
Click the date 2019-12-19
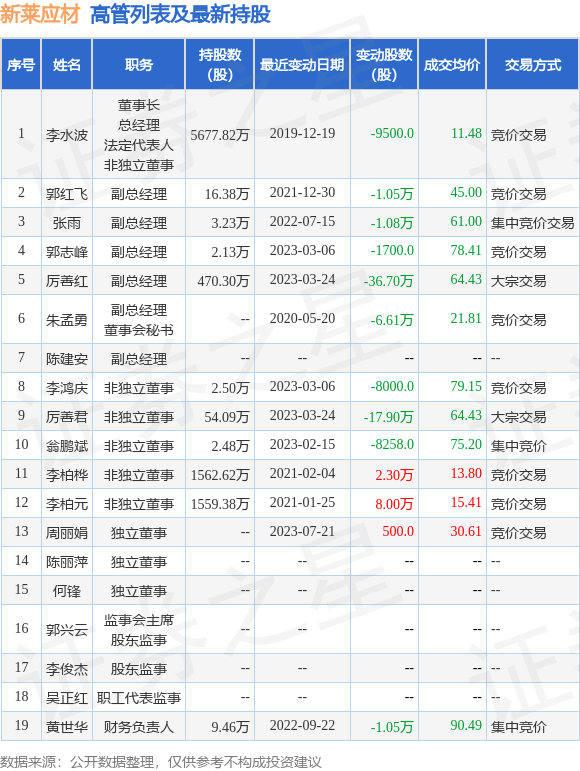coord(302,133)
